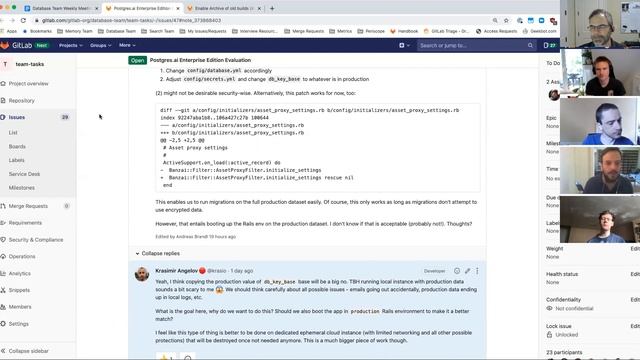Open Members in sidebar
The image size is (640, 360).
(x=20, y=307)
